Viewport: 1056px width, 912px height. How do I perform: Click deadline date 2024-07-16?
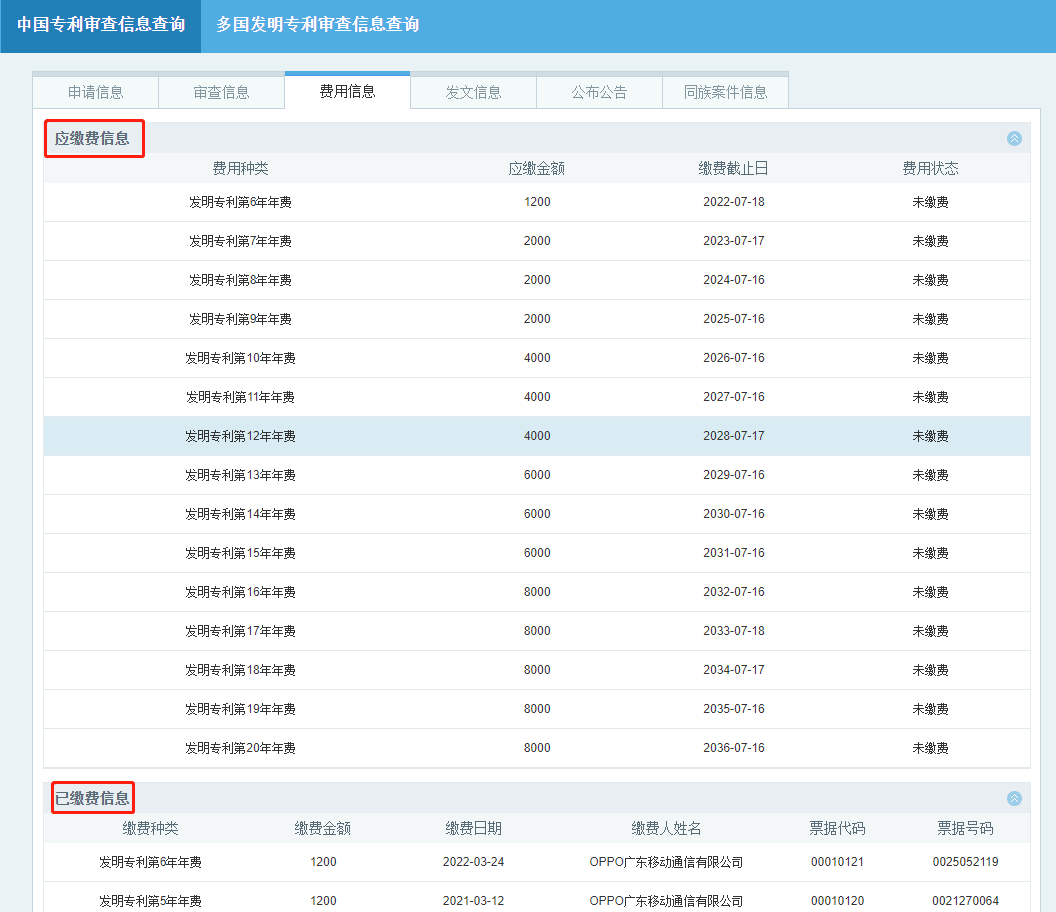pyautogui.click(x=734, y=280)
